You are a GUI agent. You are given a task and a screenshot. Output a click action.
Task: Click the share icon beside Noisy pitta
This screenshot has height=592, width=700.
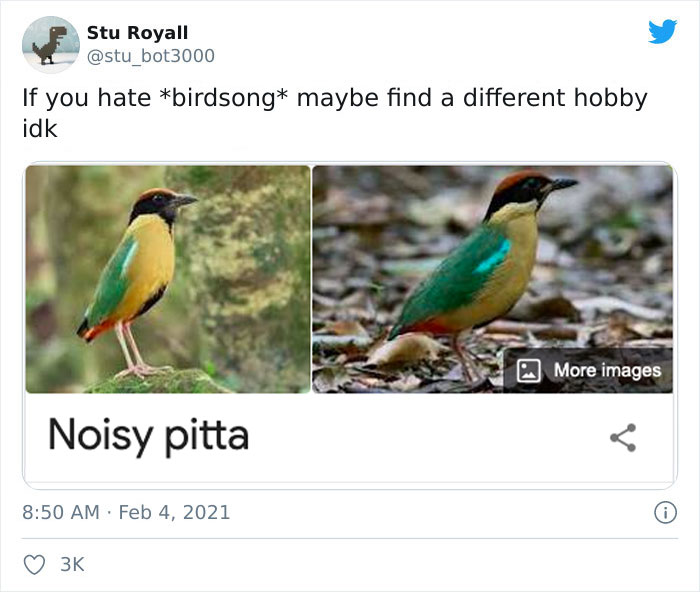624,437
